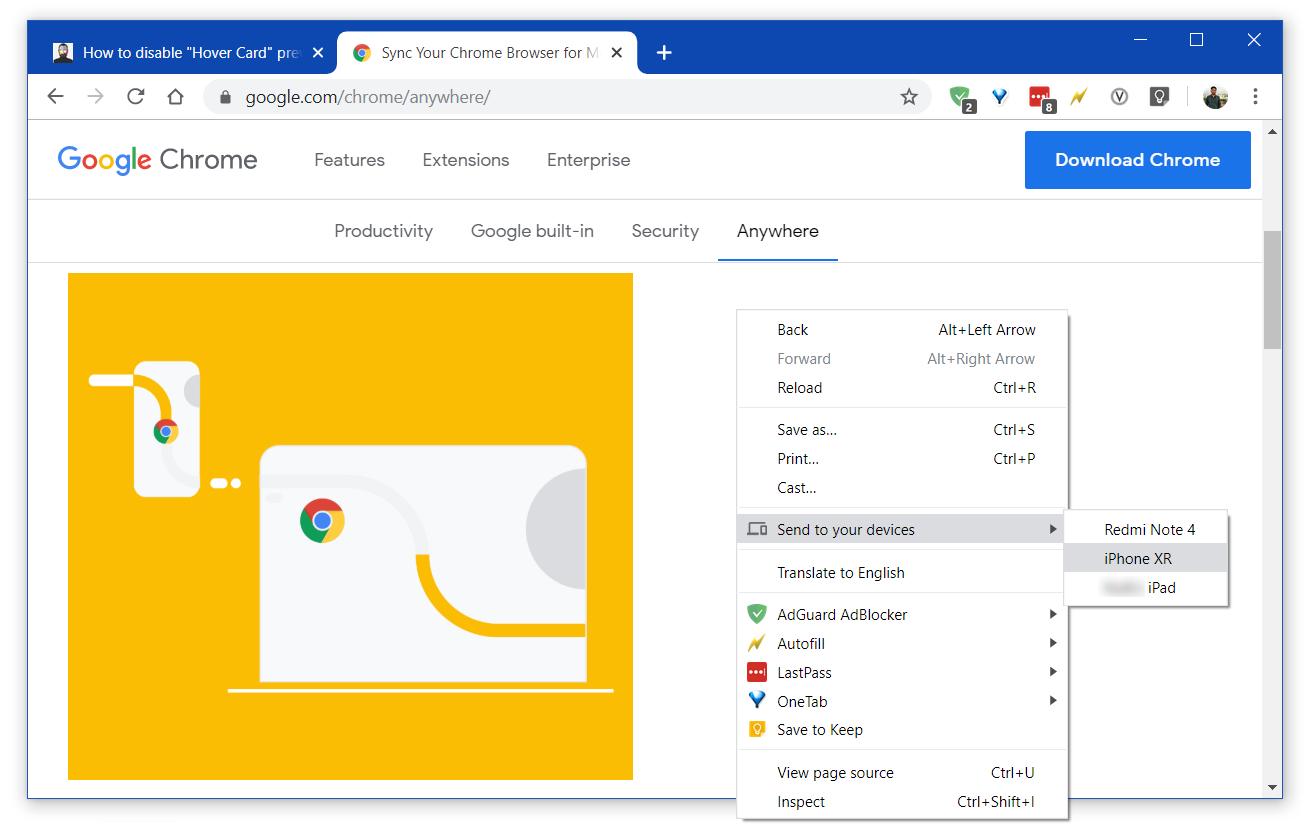Open the Features navigation link
Viewport: 1309px width, 839px height.
pos(349,160)
